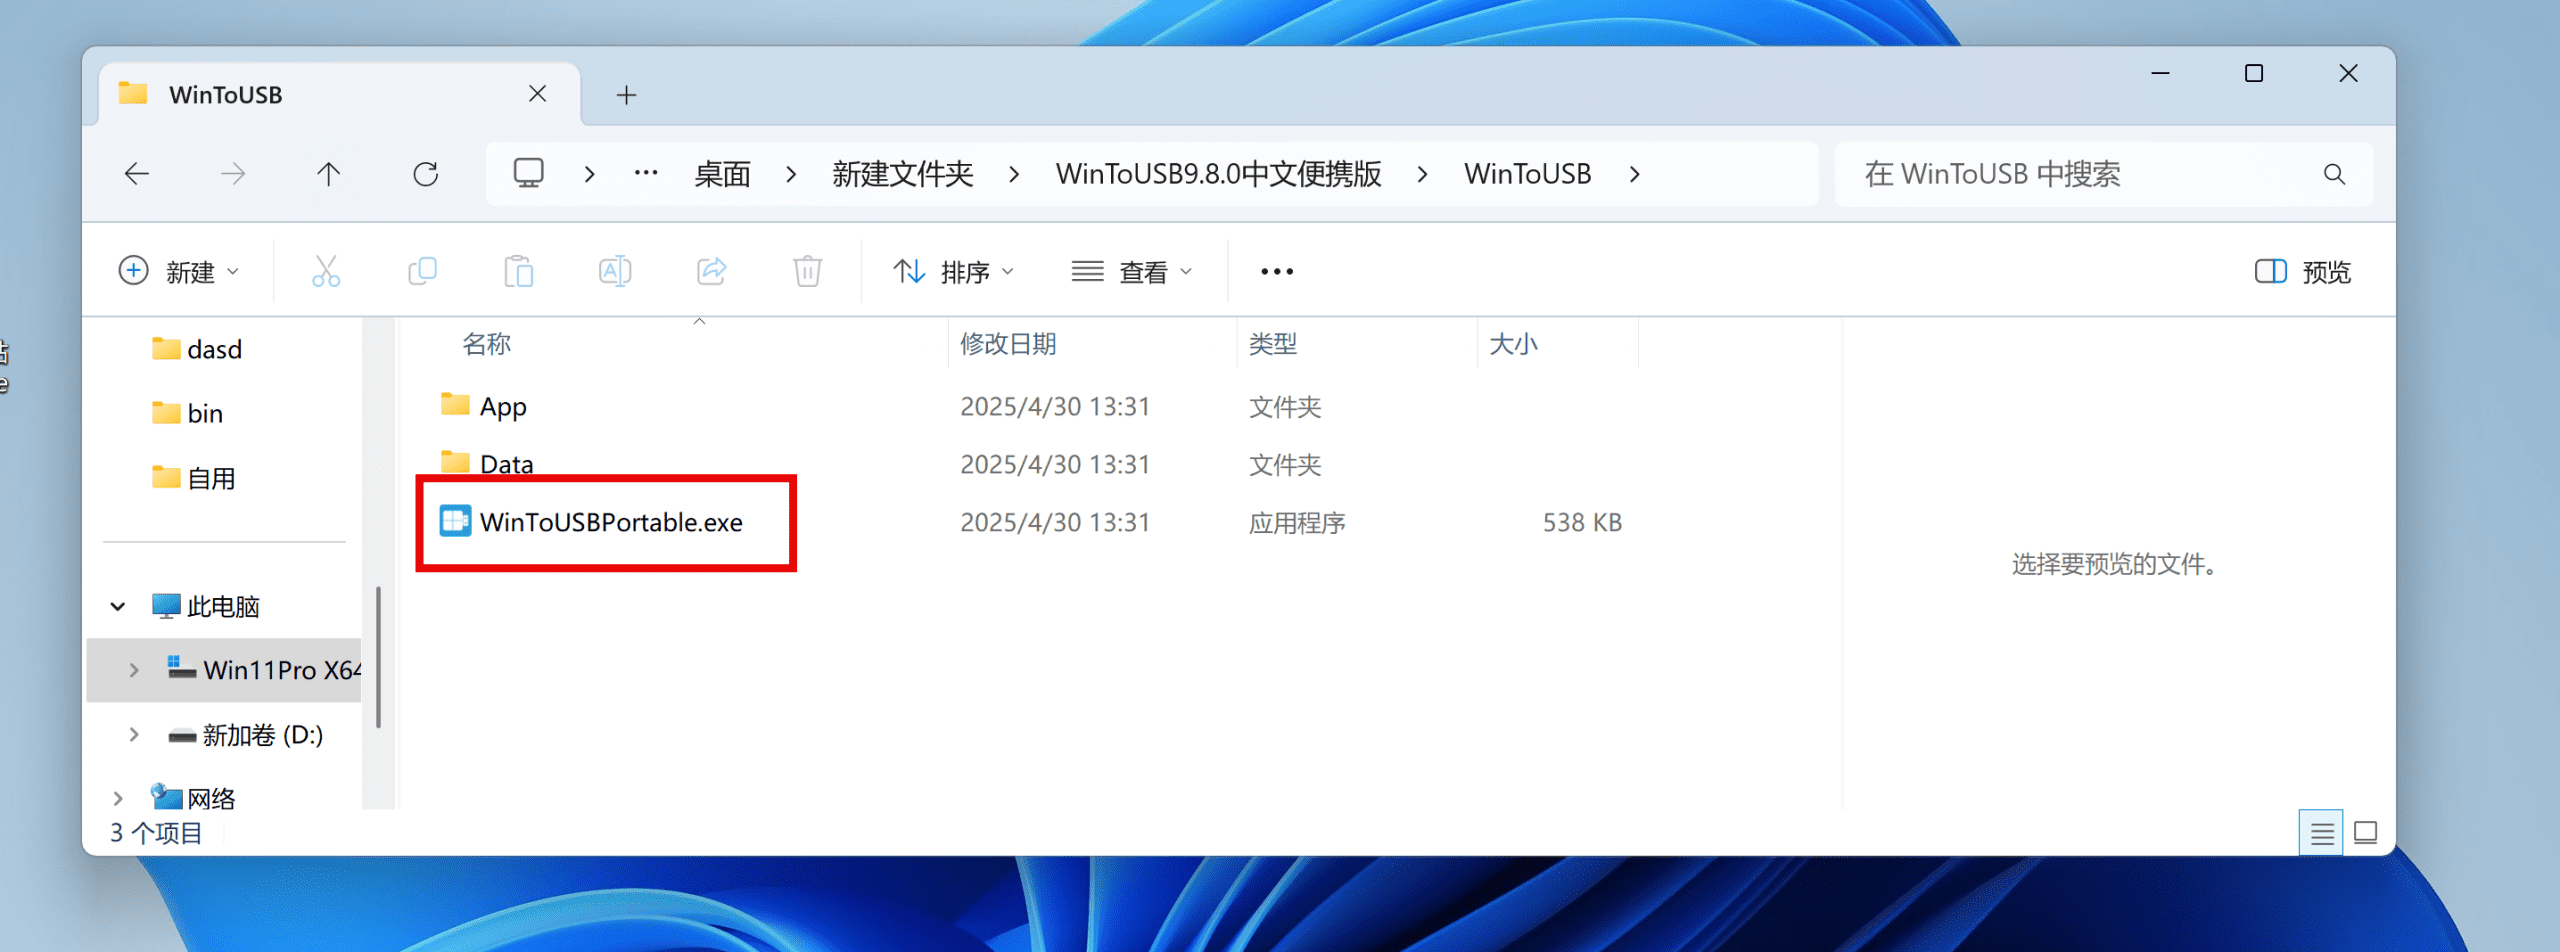2560x952 pixels.
Task: Share the selected file
Action: [x=711, y=271]
